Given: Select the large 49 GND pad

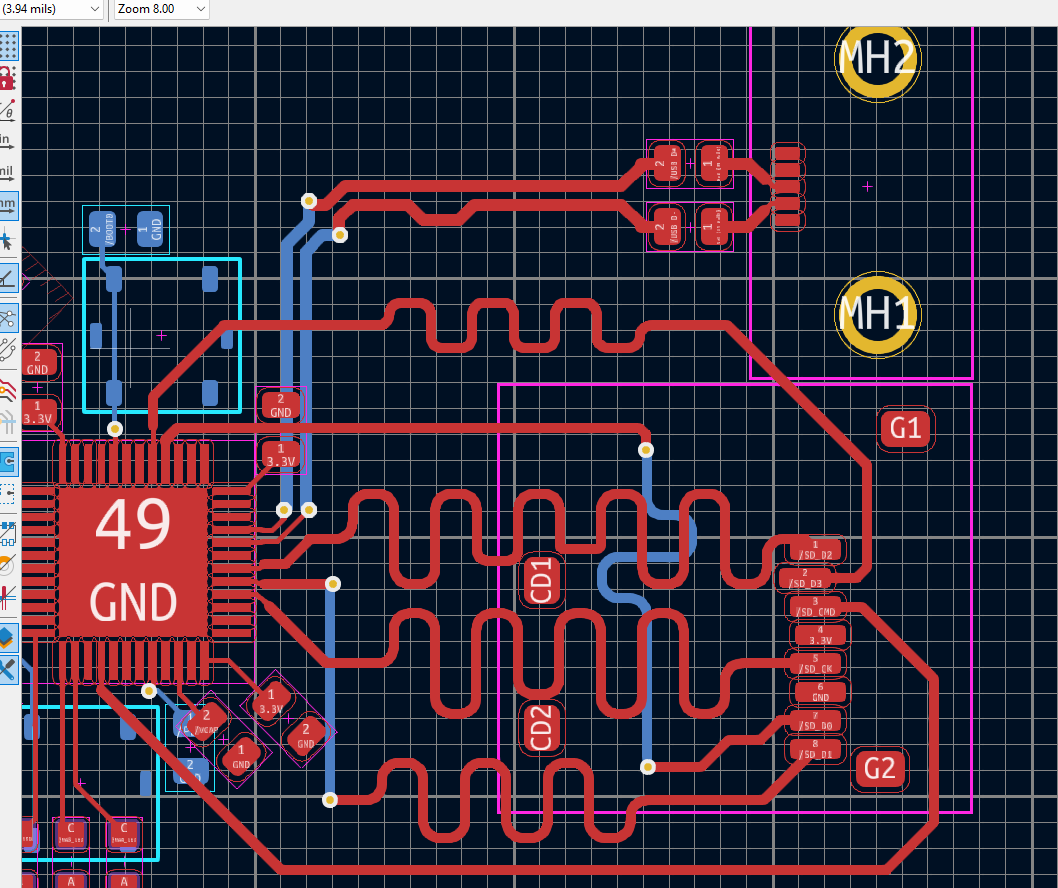Looking at the screenshot, I should pyautogui.click(x=133, y=560).
